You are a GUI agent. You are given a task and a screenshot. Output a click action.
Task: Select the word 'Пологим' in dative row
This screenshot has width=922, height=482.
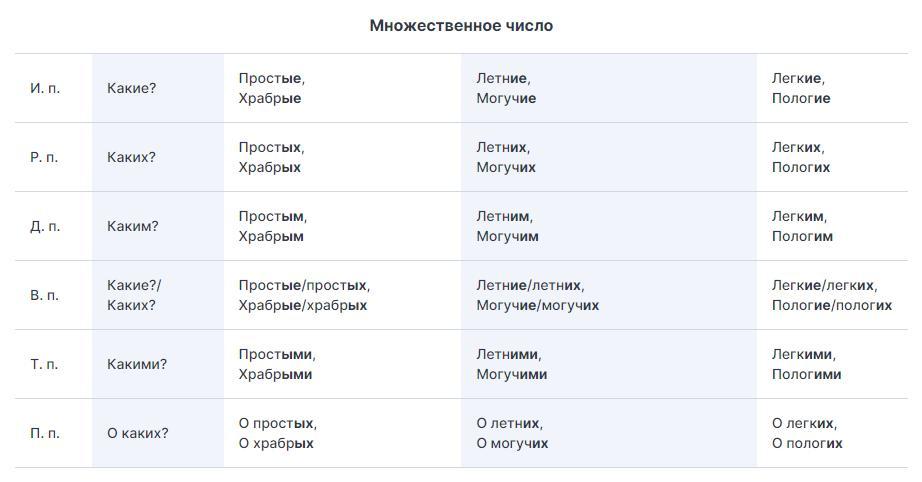pos(803,236)
